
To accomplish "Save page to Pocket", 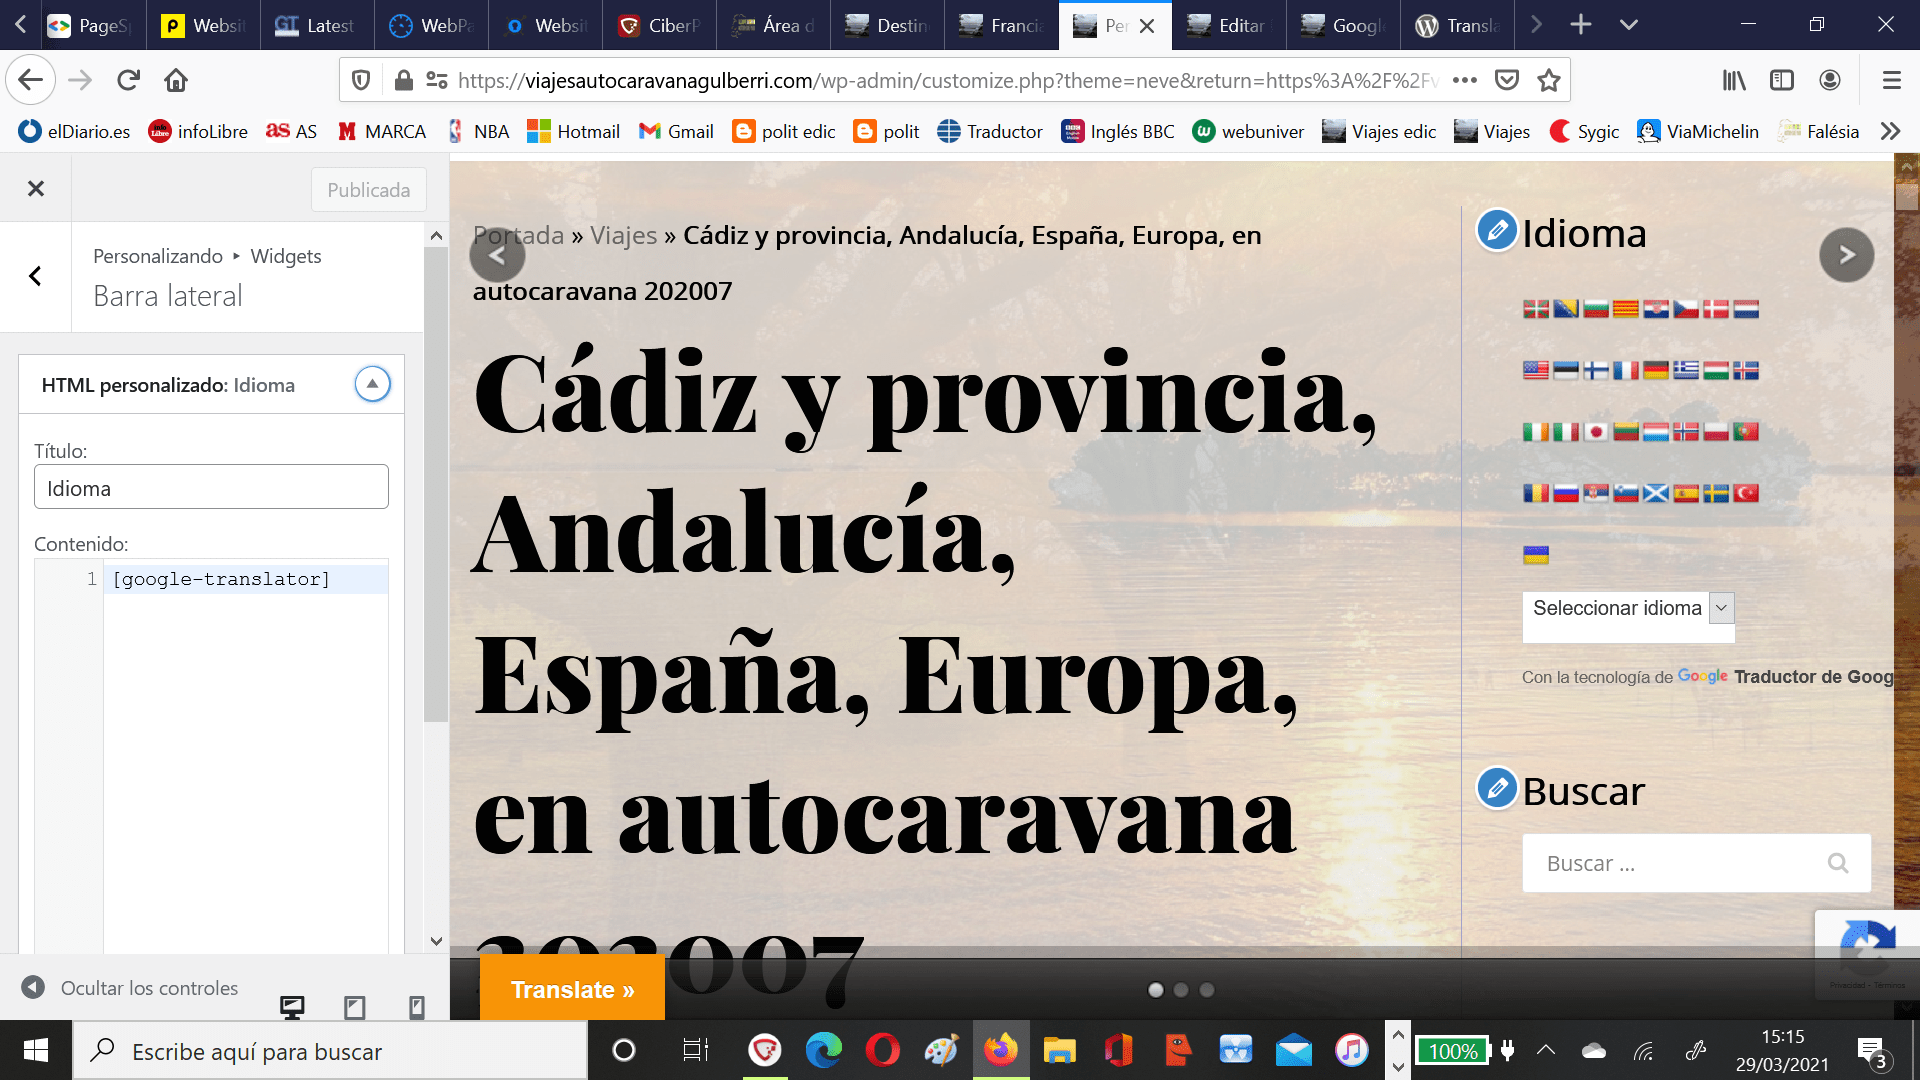I will (x=1507, y=80).
